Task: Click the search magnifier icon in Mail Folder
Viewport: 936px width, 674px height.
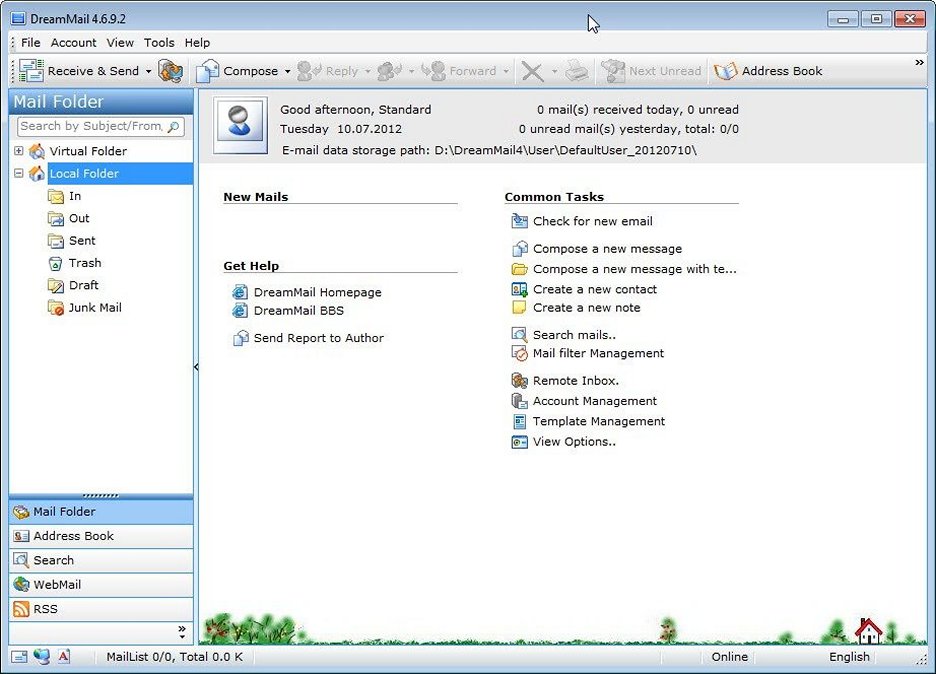Action: tap(173, 127)
